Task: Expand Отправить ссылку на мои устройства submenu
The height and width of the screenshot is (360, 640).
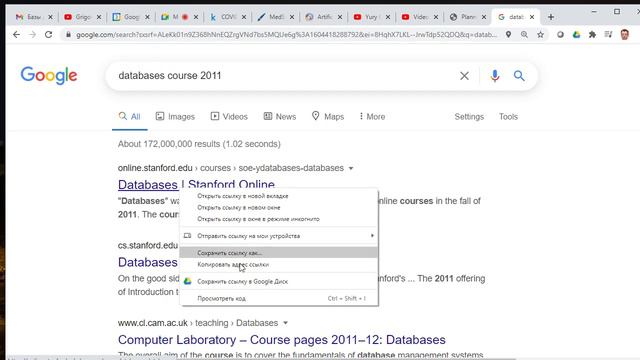Action: [279, 236]
